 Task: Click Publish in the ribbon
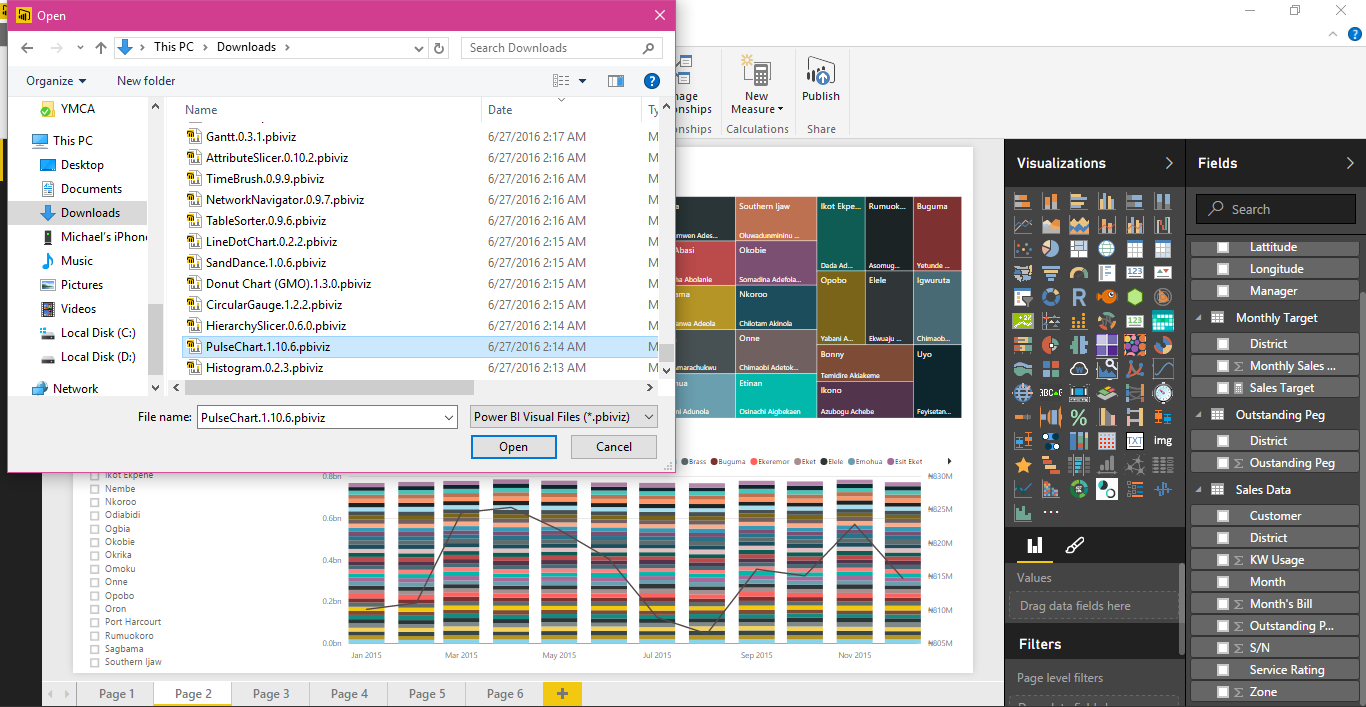tap(821, 79)
